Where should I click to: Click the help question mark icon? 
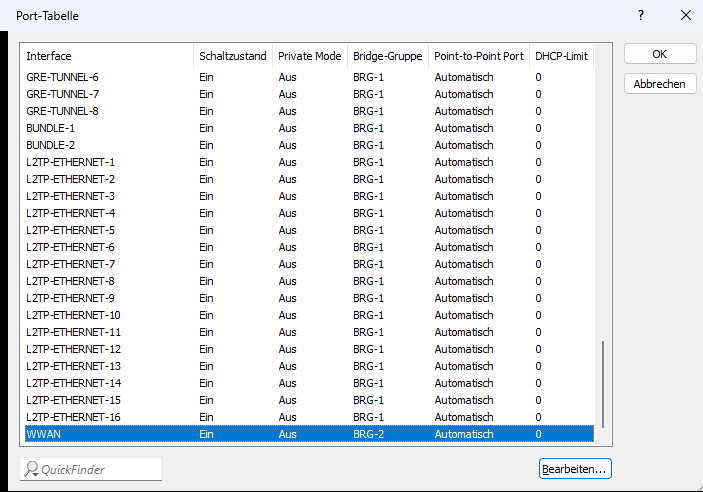tap(641, 16)
